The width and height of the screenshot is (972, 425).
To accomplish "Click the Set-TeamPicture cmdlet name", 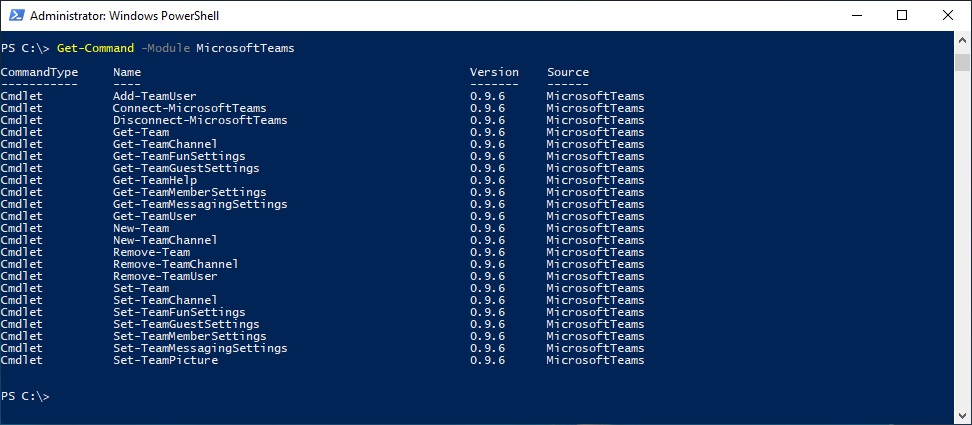I will 165,361.
